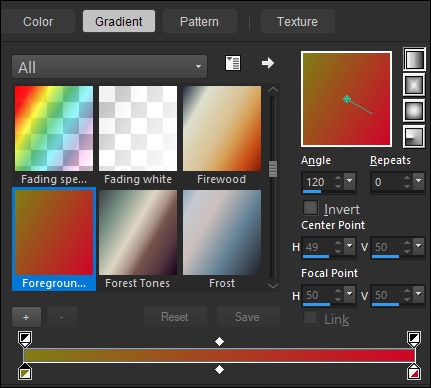The width and height of the screenshot is (431, 388).
Task: Increase Angle with the up spinner
Action: [x=338, y=178]
